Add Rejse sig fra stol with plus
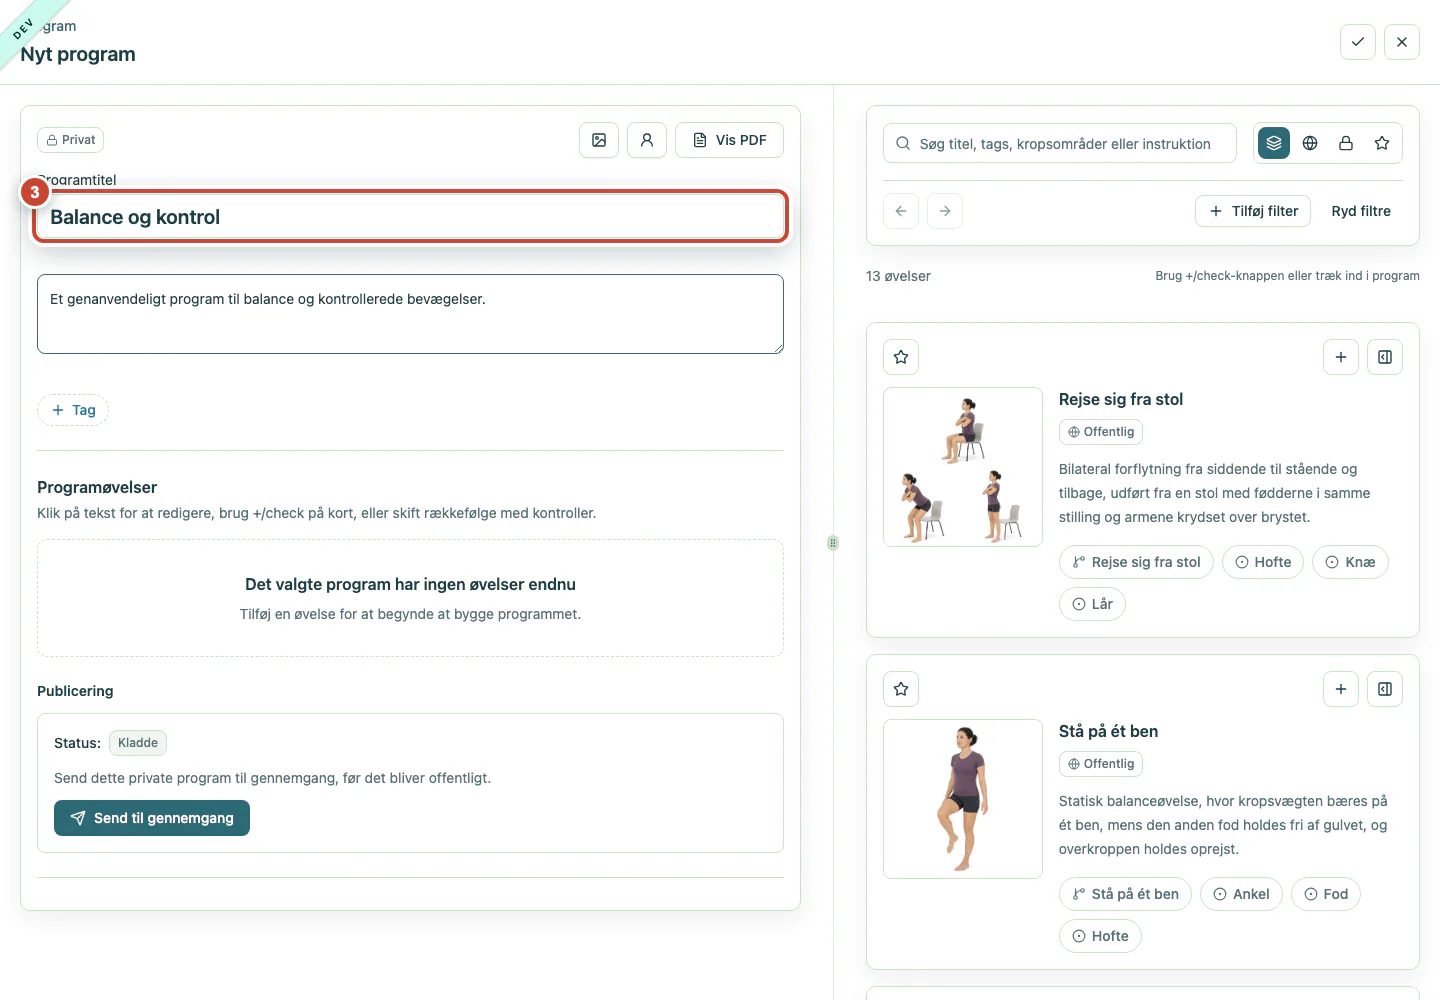This screenshot has height=1000, width=1440. coord(1341,357)
